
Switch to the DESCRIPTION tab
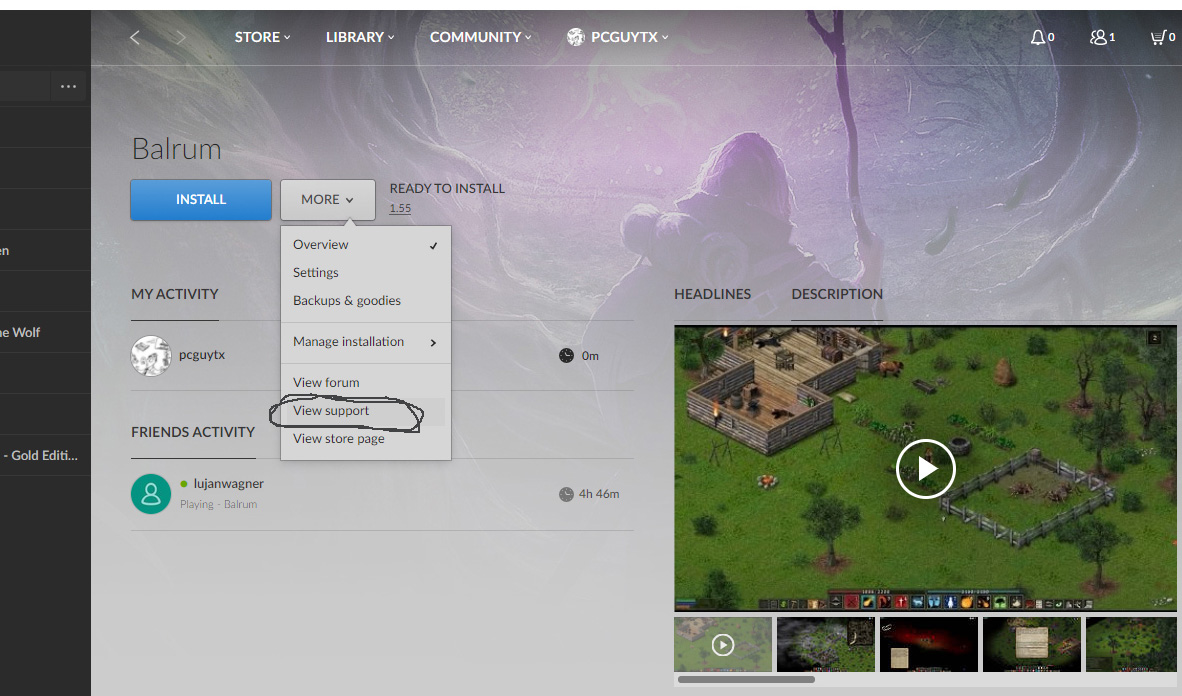pos(837,294)
